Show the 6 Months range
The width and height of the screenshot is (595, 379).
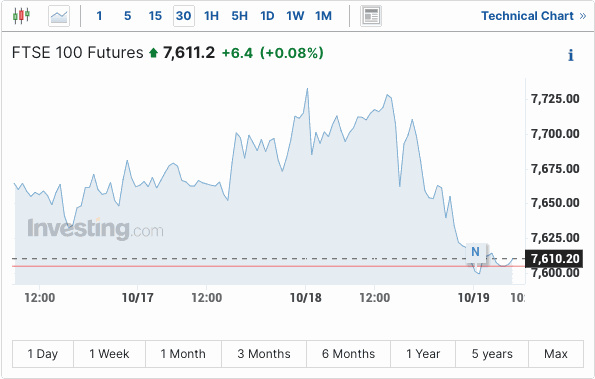coord(348,354)
